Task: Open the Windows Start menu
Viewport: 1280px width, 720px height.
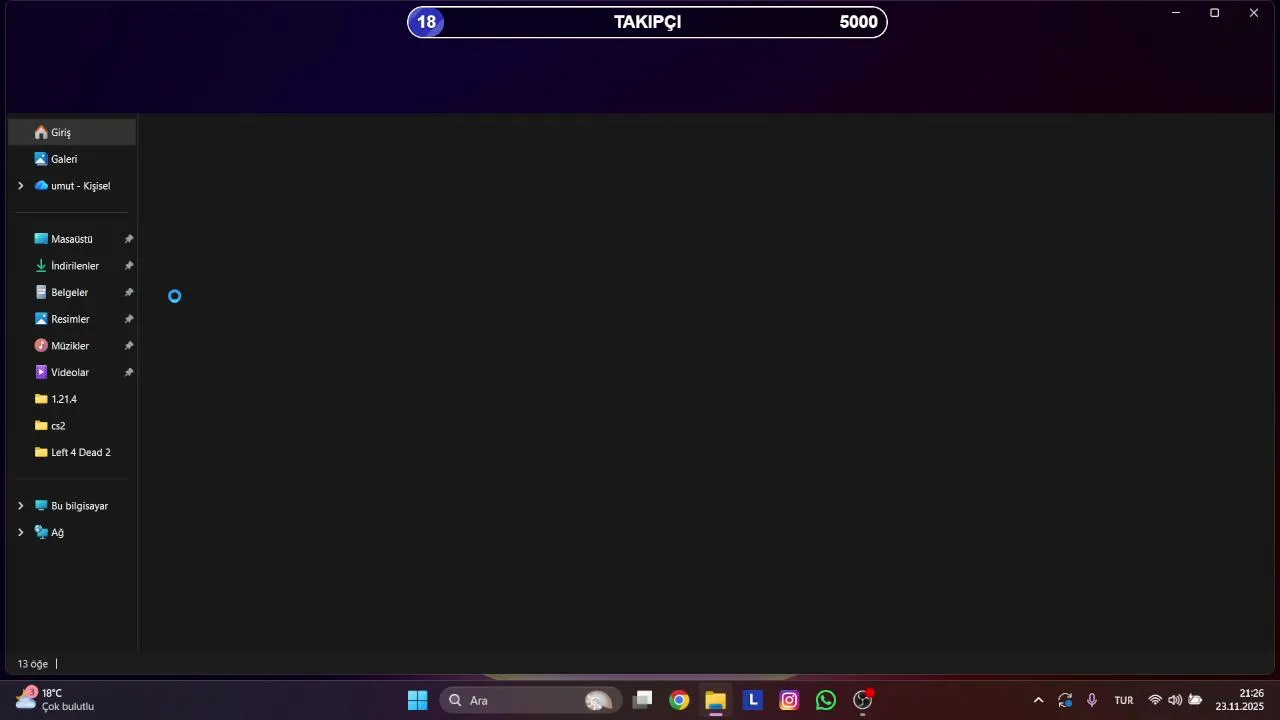Action: (x=418, y=700)
